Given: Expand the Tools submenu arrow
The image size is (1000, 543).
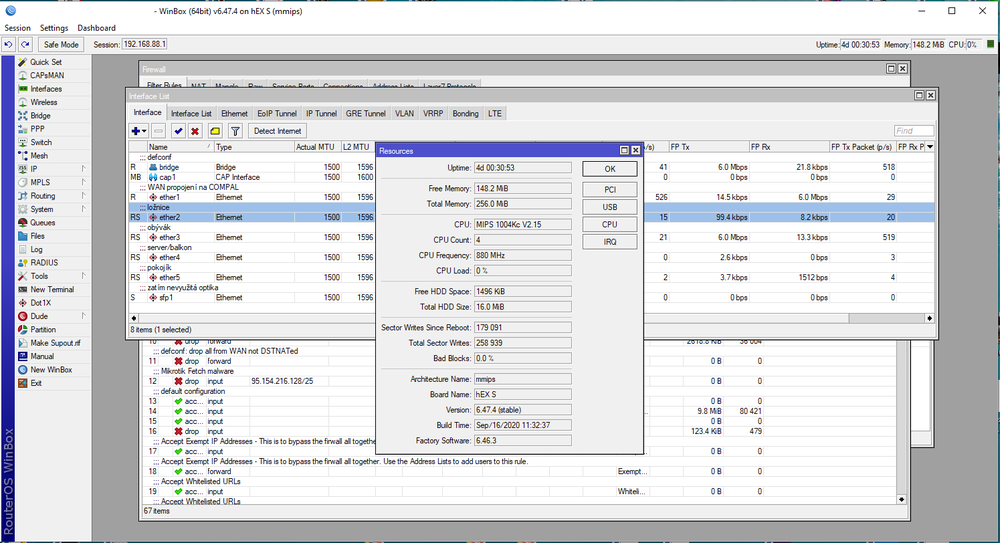Looking at the screenshot, I should (x=83, y=276).
